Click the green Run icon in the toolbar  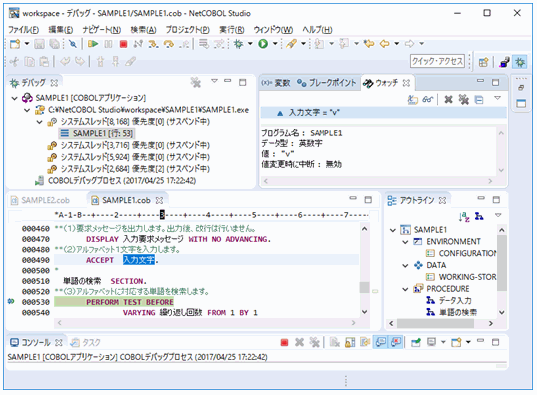[263, 44]
